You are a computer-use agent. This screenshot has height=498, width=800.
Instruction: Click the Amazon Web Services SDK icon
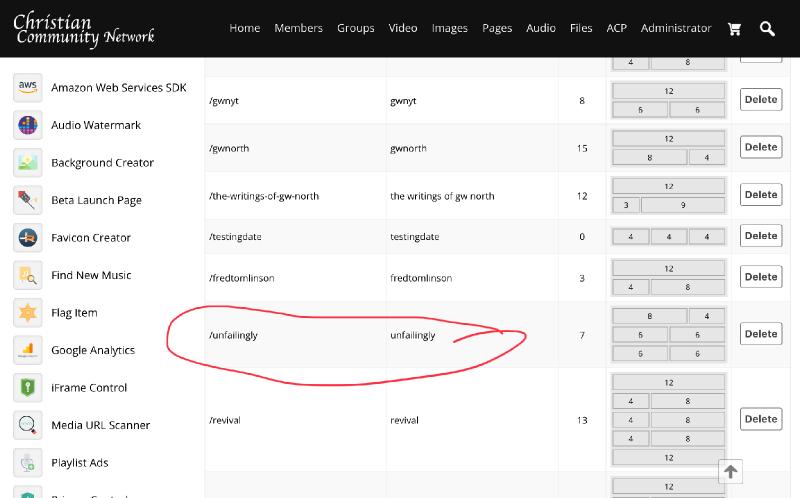(x=28, y=88)
